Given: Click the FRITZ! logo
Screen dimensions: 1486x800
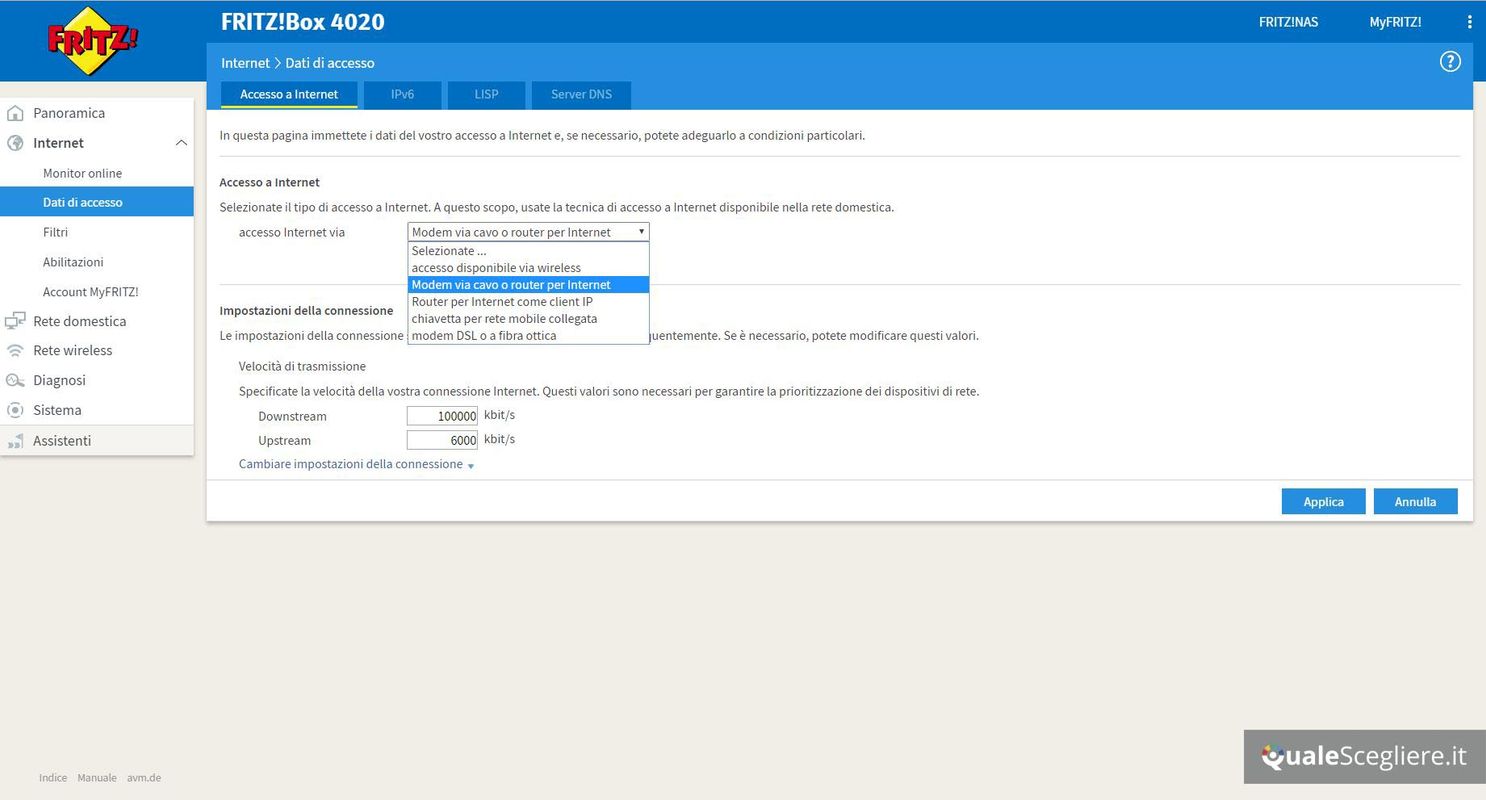Looking at the screenshot, I should [93, 41].
